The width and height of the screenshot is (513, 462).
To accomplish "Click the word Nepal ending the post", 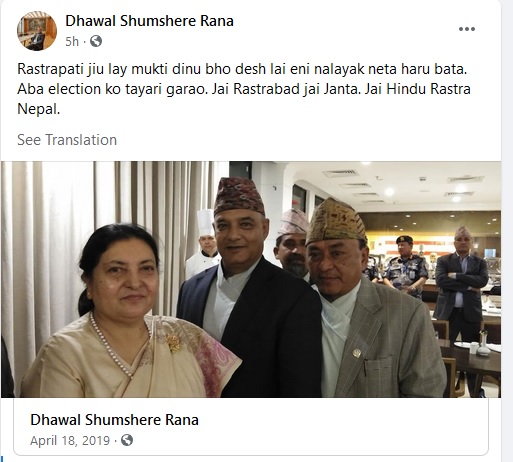I will tap(38, 109).
